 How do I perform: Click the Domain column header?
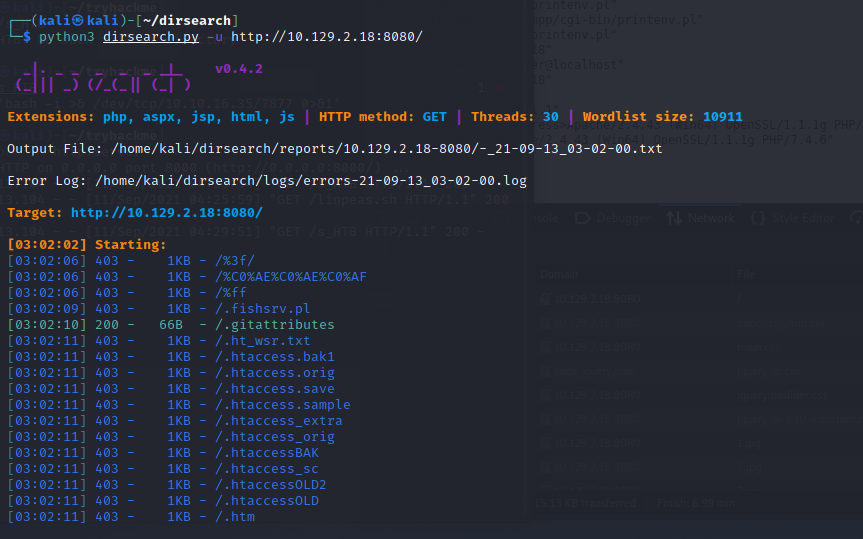coord(559,272)
